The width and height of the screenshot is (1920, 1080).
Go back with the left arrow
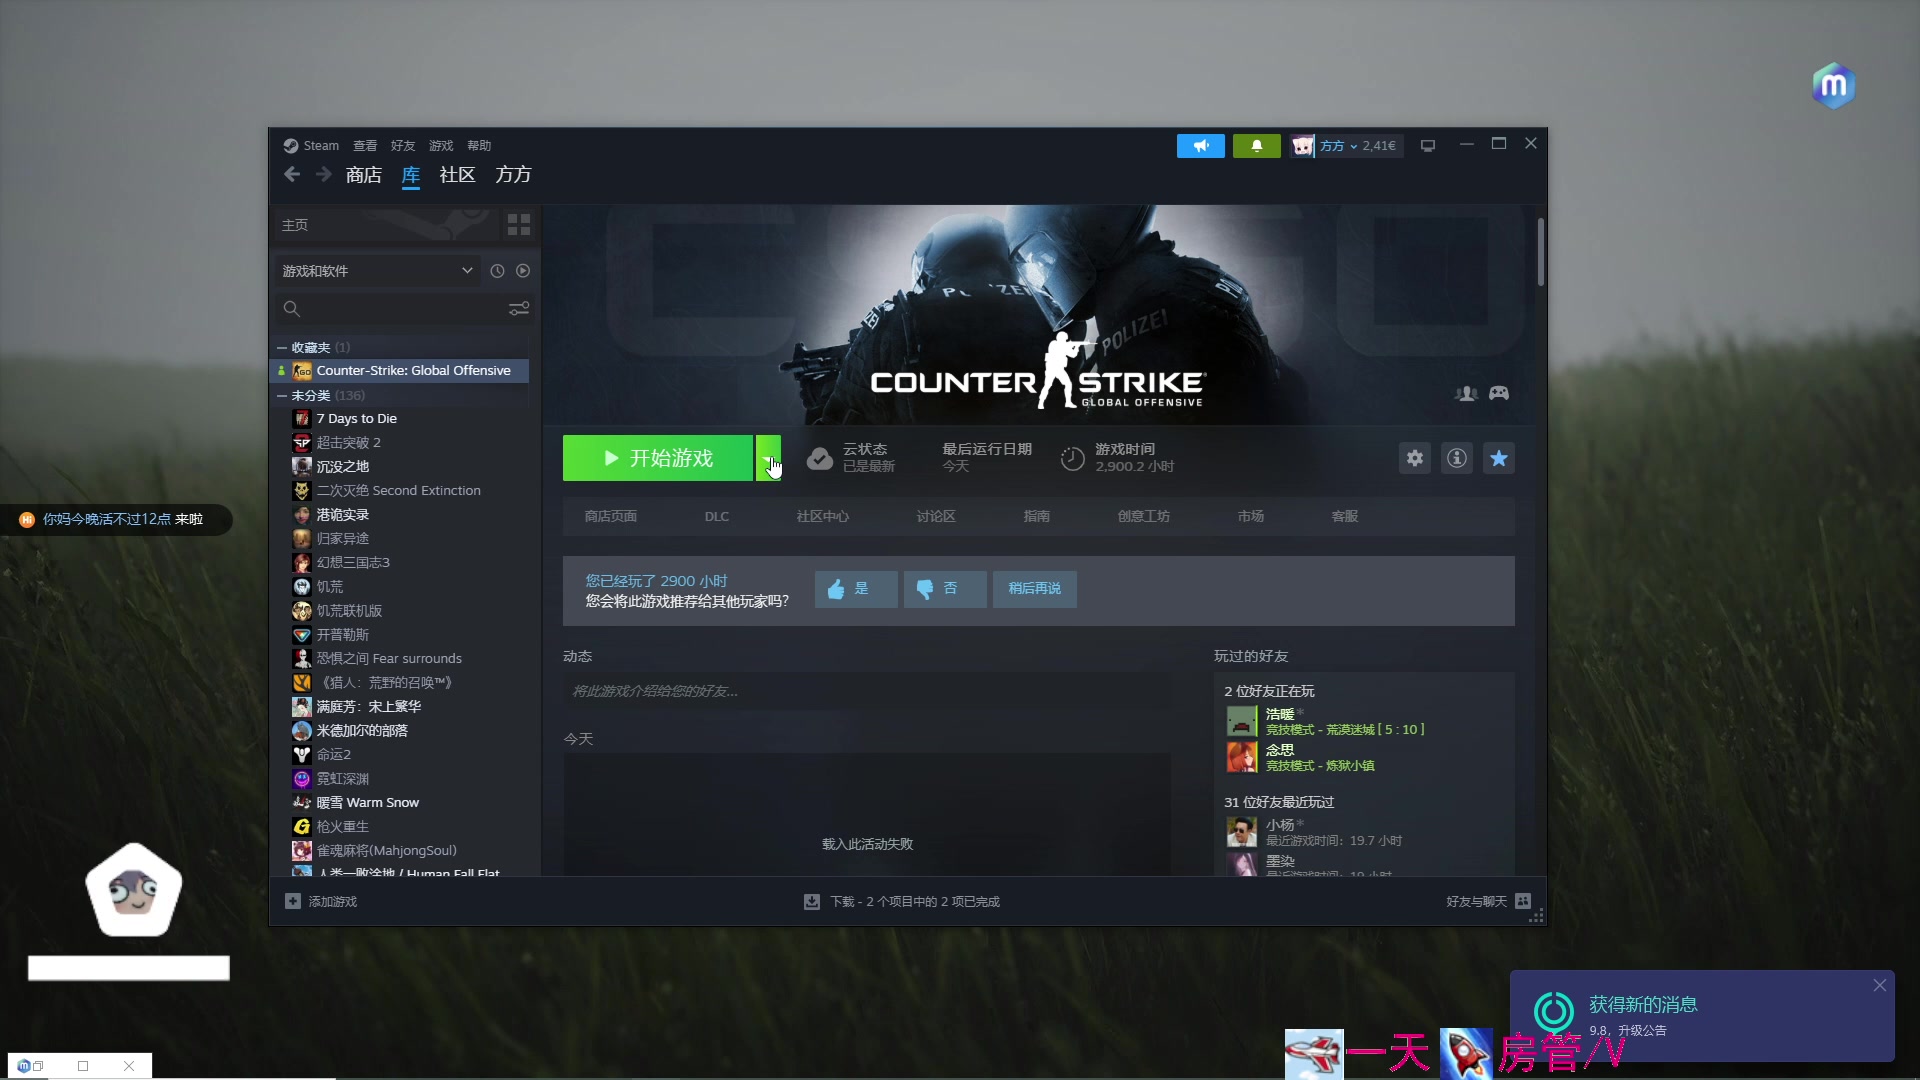(x=292, y=175)
